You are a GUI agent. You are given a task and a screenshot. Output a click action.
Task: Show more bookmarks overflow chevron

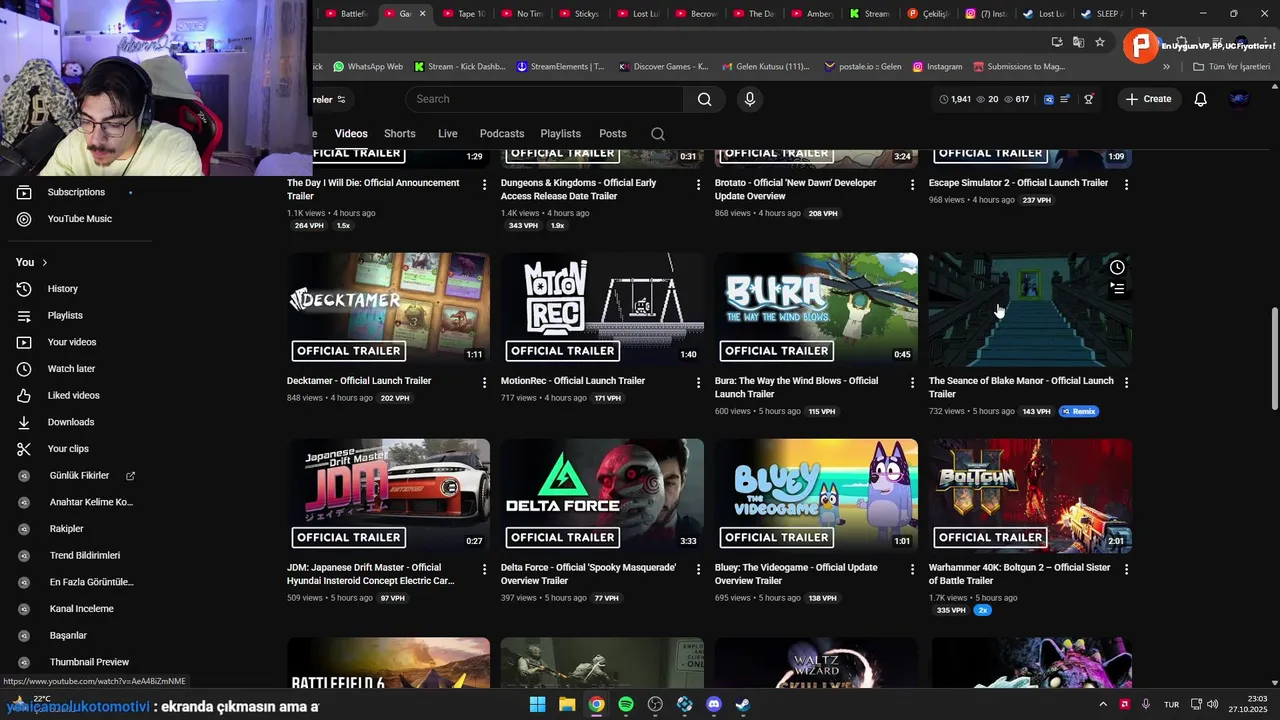point(1166,67)
